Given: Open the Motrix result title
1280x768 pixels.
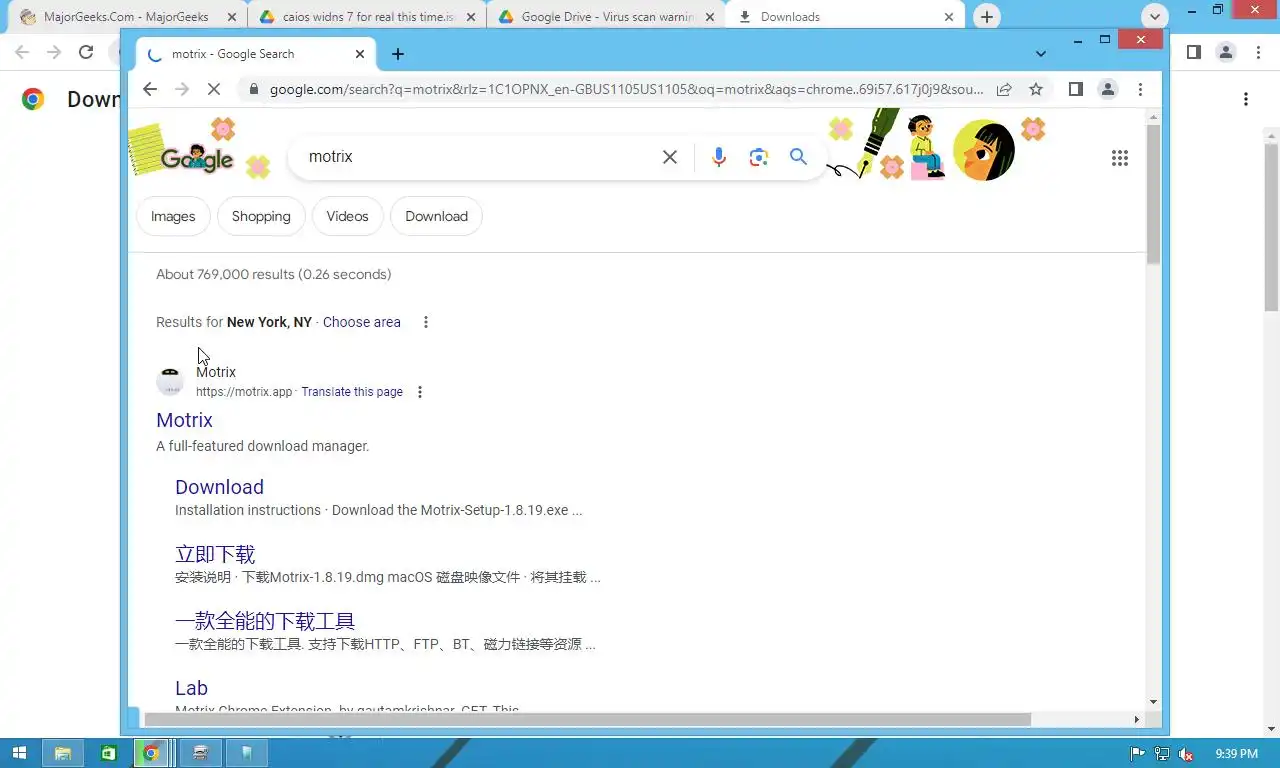Looking at the screenshot, I should point(185,420).
